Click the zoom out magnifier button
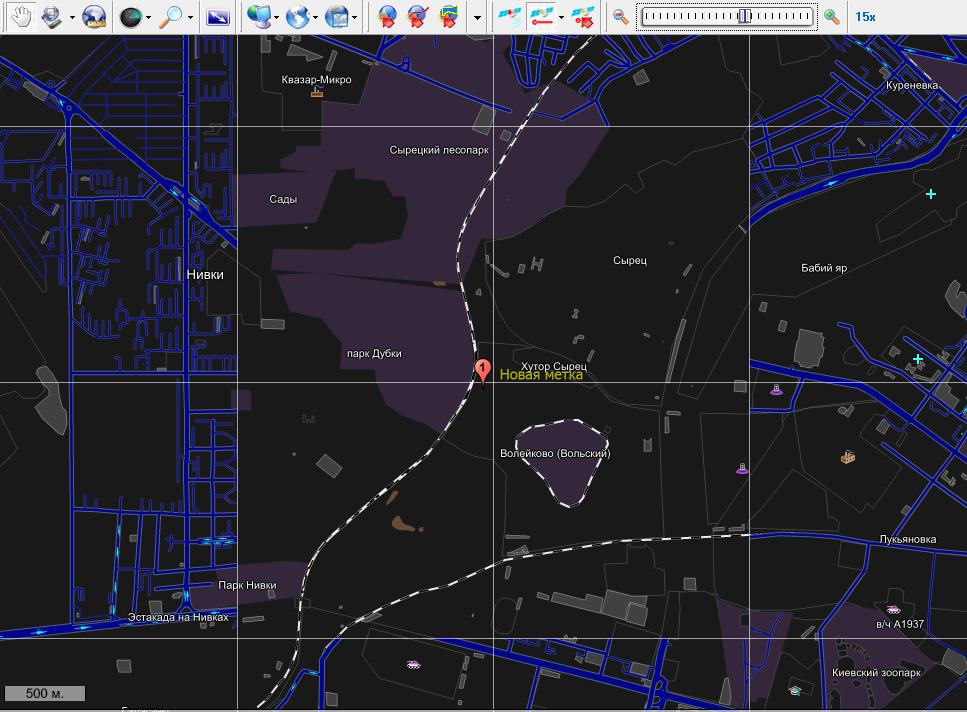 tap(621, 17)
